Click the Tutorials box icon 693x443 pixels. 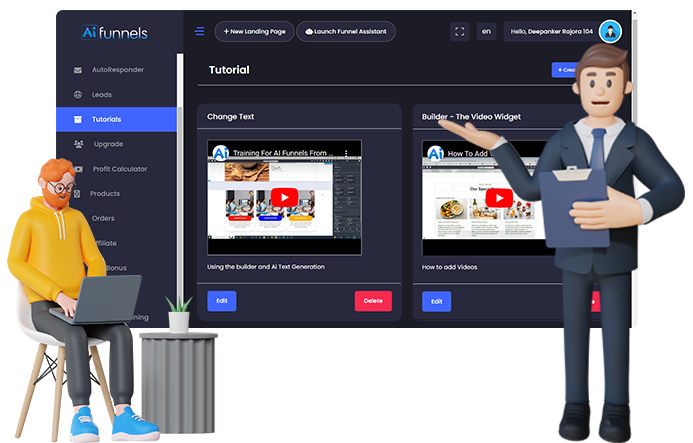tap(78, 119)
